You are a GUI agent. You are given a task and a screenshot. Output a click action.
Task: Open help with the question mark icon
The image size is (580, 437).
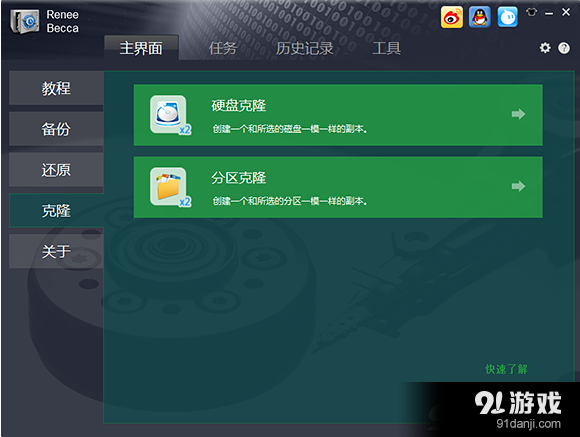564,48
